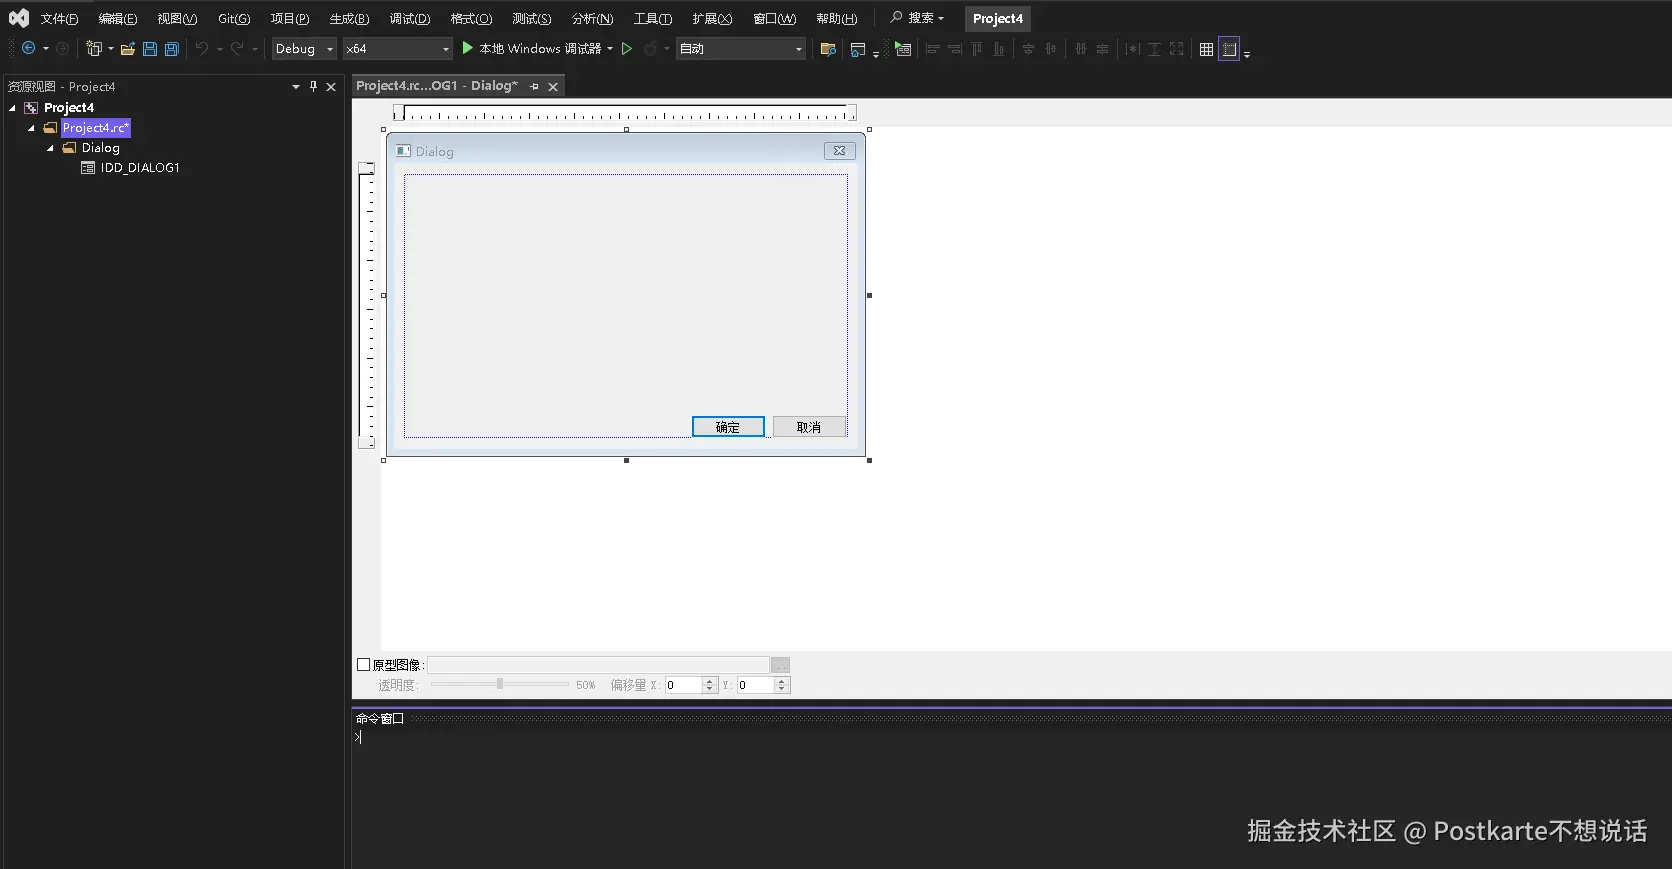The height and width of the screenshot is (869, 1672).
Task: Click the Make Same Height icon
Action: tap(1154, 49)
